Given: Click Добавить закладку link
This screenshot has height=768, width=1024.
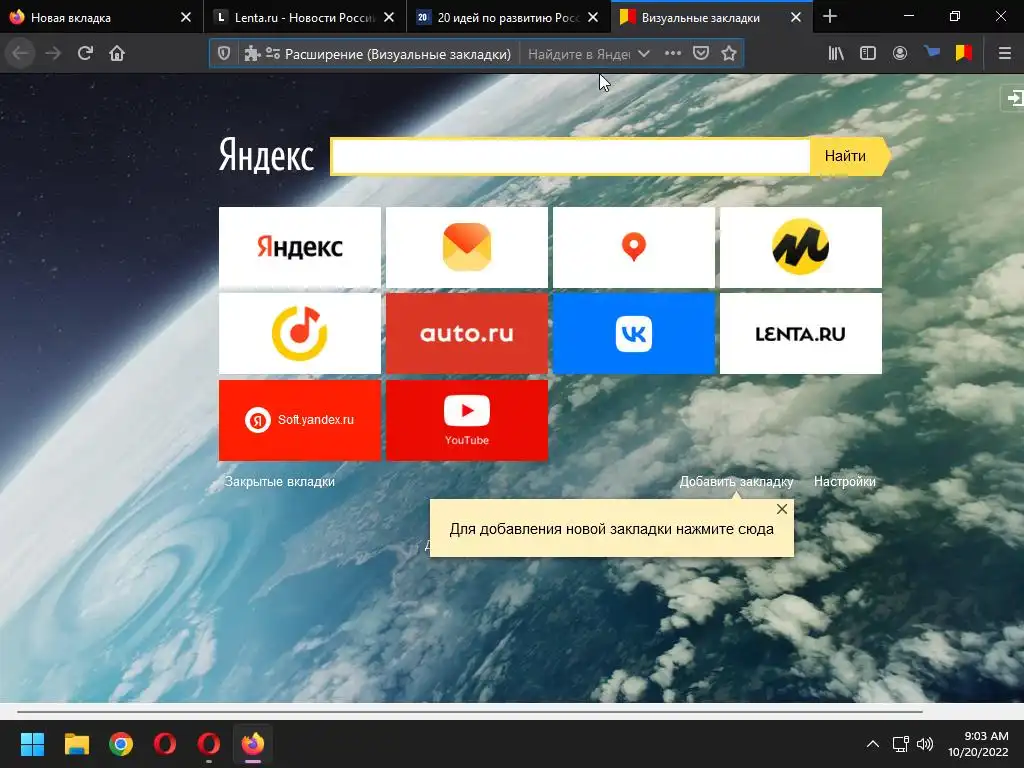Looking at the screenshot, I should (x=736, y=481).
